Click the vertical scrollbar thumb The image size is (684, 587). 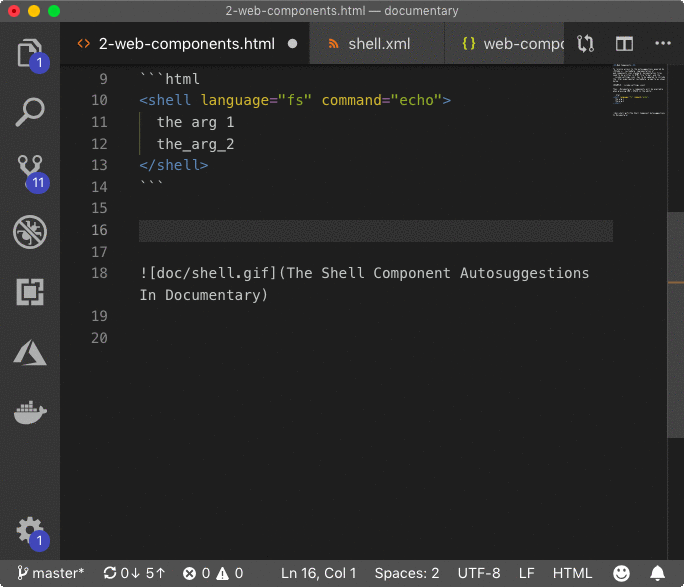[675, 324]
